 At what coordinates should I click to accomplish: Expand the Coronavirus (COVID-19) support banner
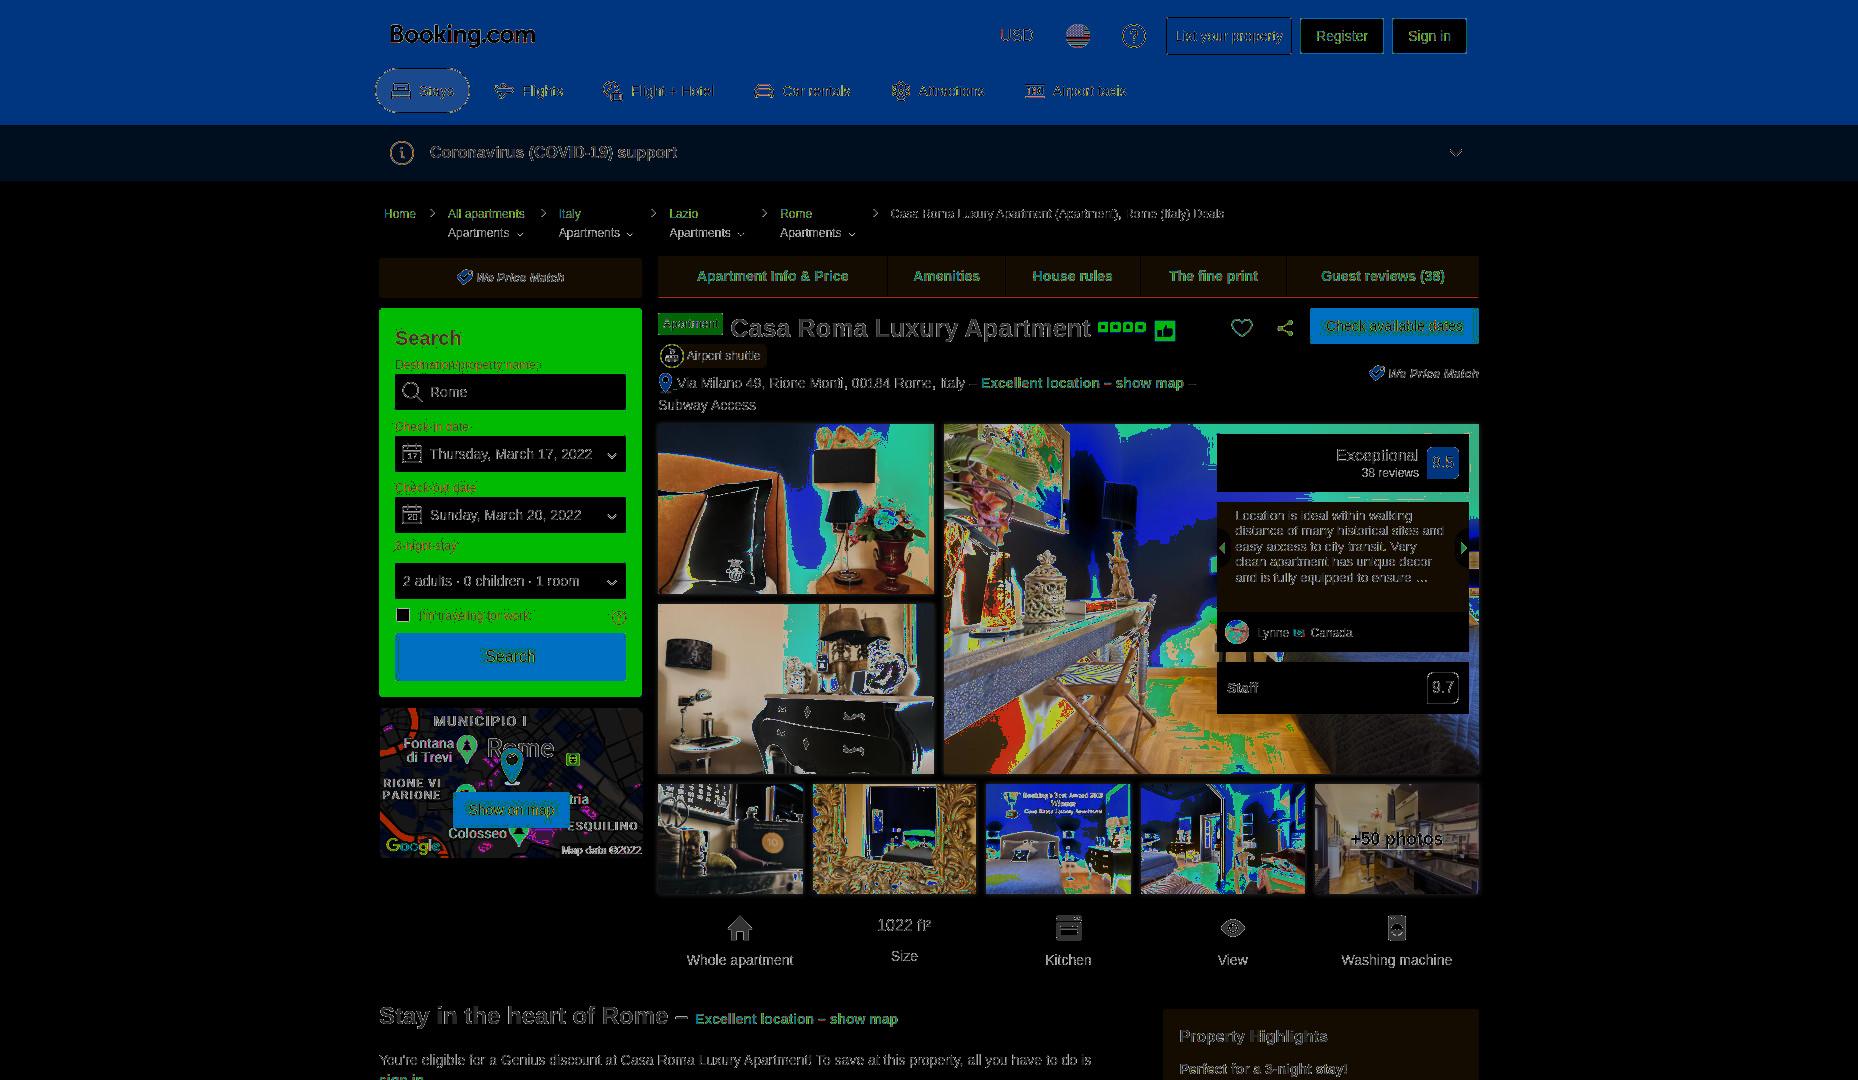pyautogui.click(x=1456, y=153)
